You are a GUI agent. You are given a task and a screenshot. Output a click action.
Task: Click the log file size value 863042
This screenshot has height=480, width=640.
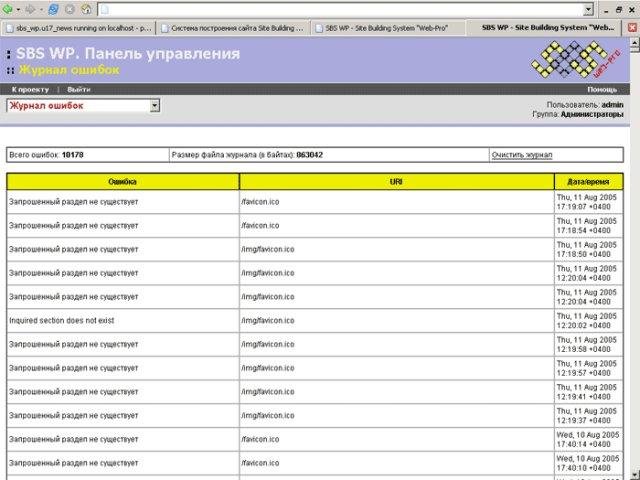click(309, 155)
